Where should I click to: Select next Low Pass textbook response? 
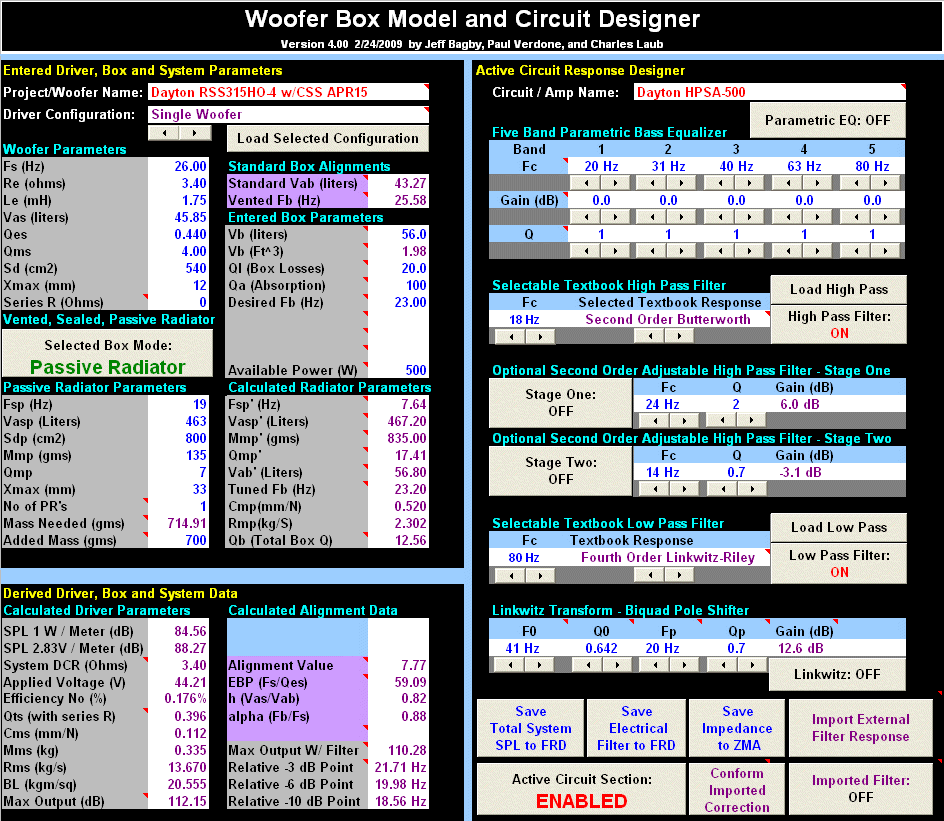679,575
